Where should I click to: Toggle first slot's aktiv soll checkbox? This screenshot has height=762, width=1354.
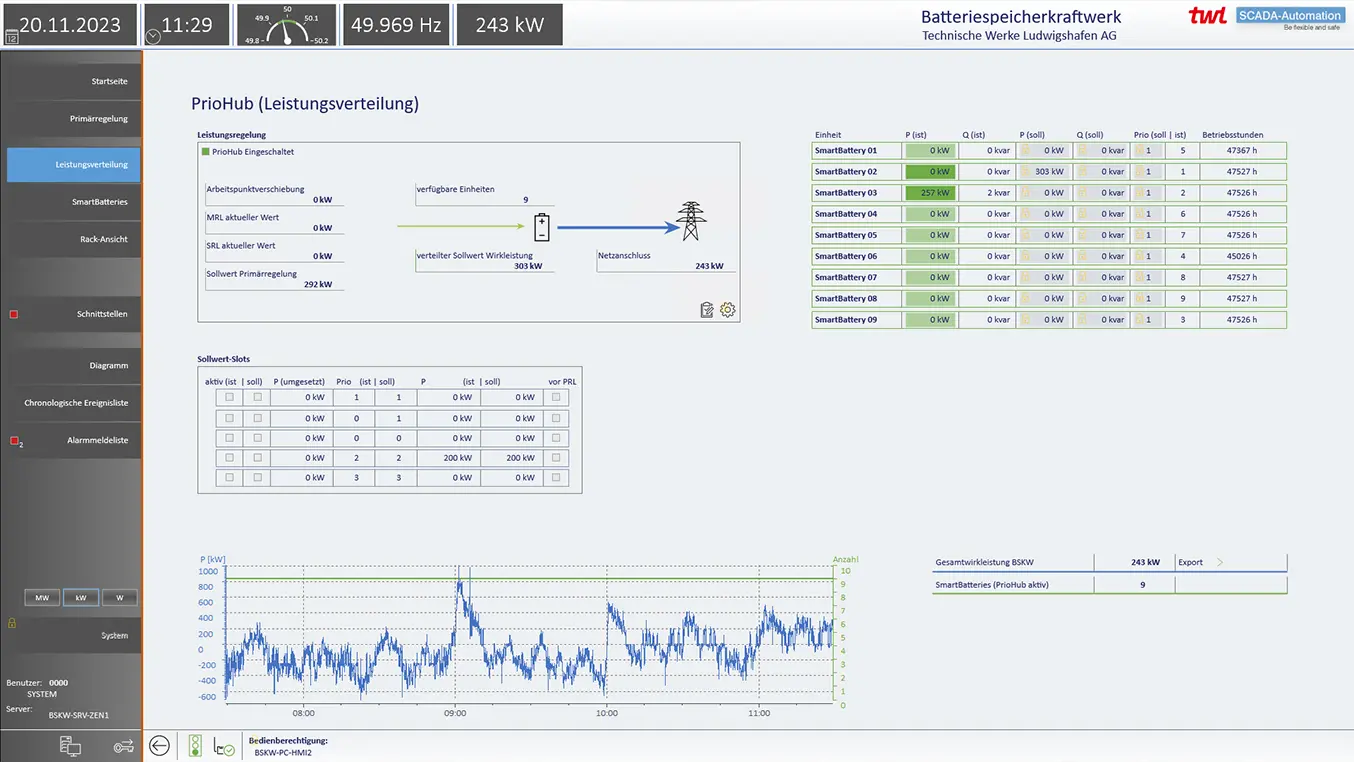click(x=257, y=397)
